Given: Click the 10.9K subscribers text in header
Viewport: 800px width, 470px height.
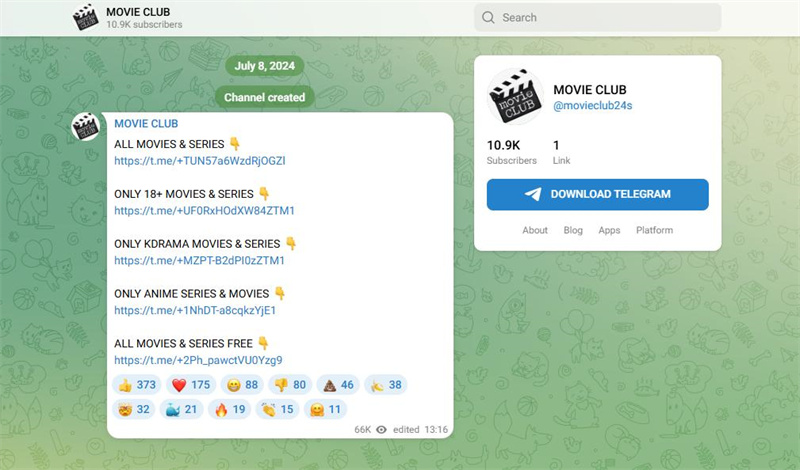Looking at the screenshot, I should click(144, 24).
